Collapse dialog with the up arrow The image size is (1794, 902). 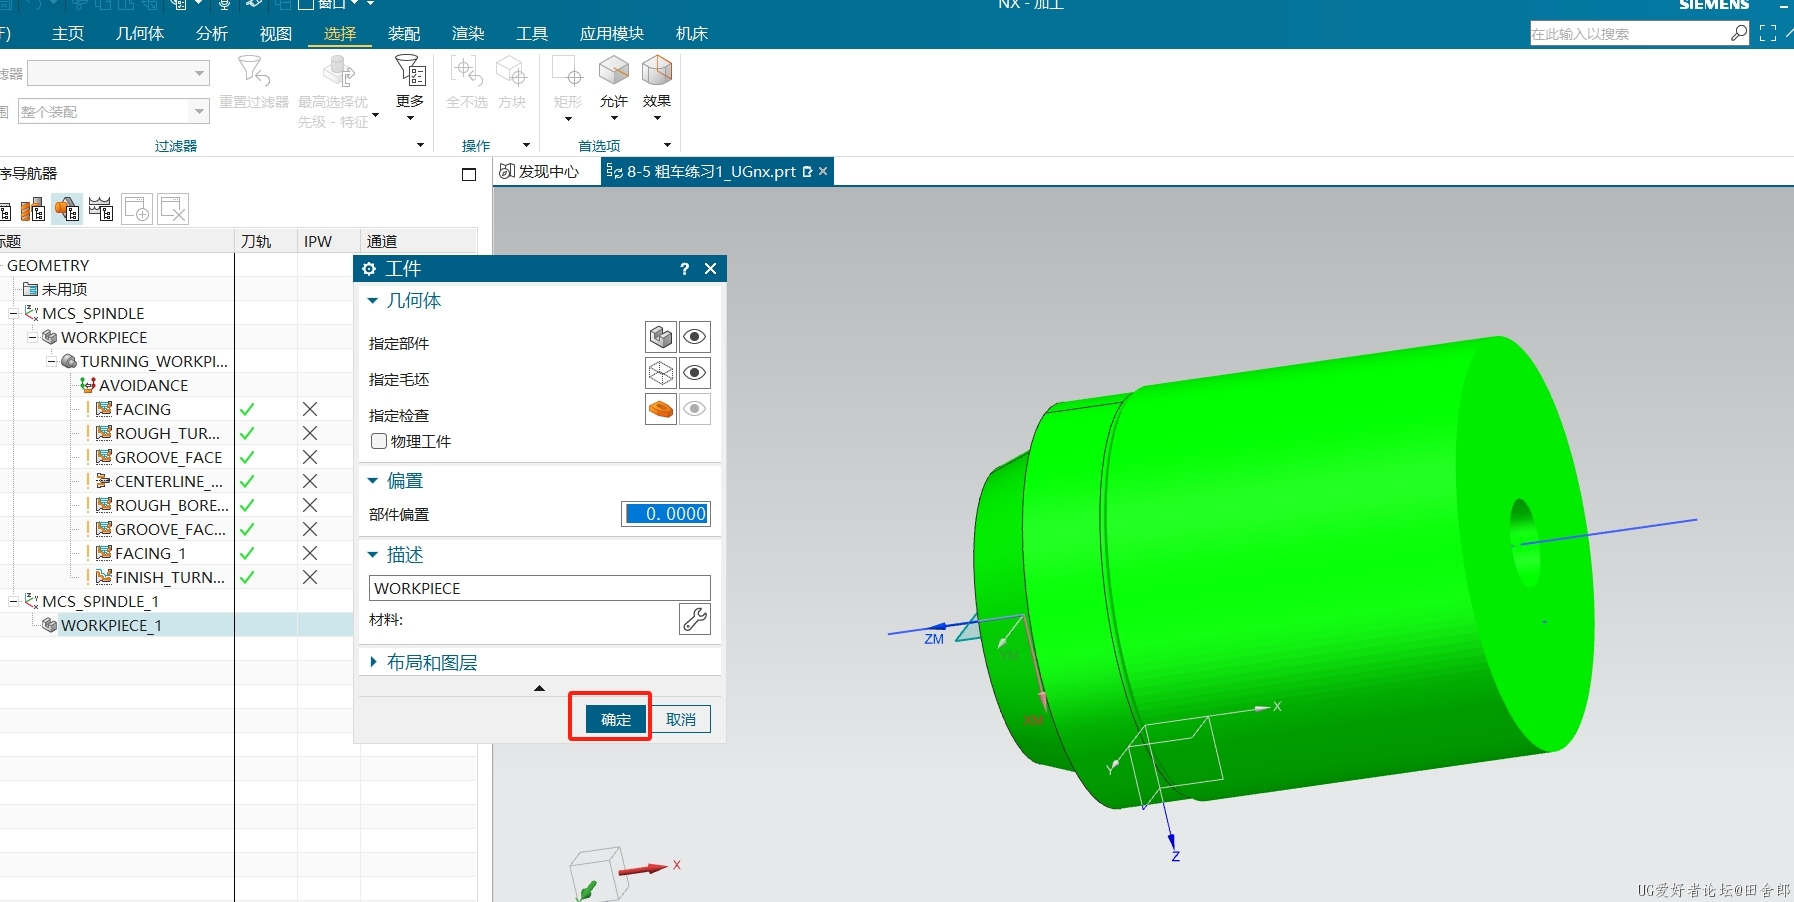pyautogui.click(x=540, y=688)
